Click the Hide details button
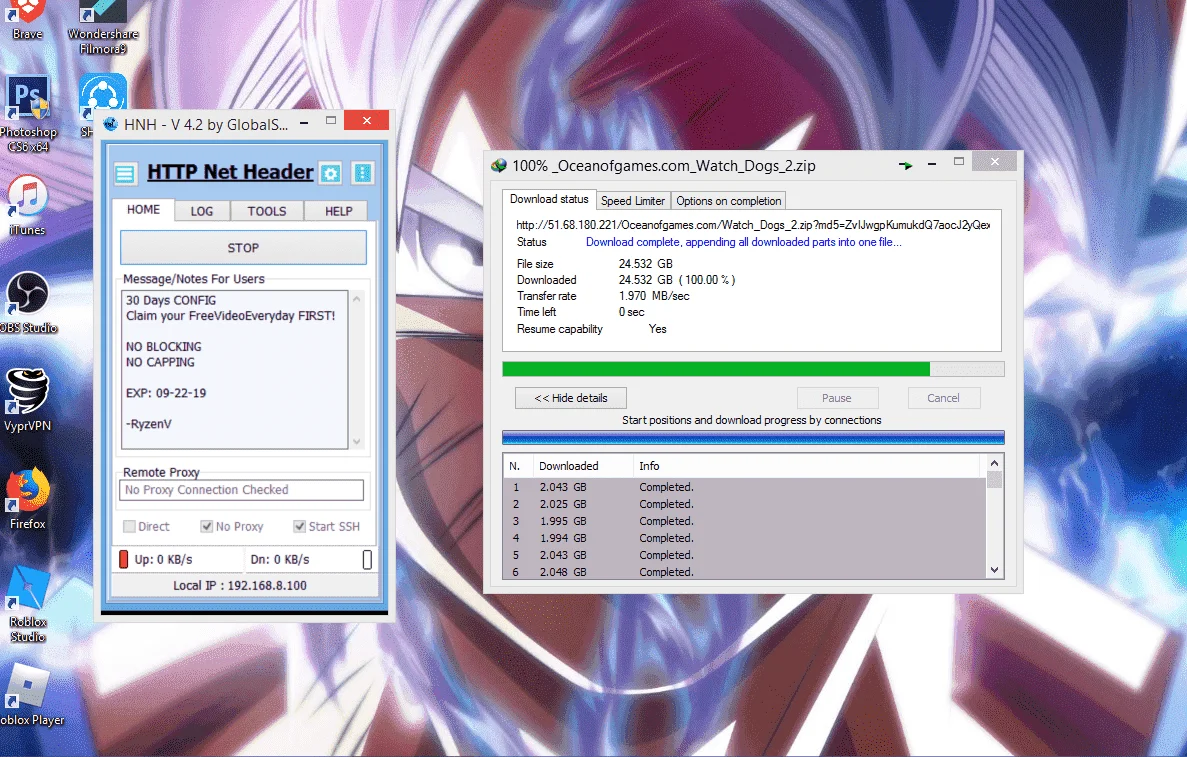This screenshot has height=757, width=1187. pos(571,398)
